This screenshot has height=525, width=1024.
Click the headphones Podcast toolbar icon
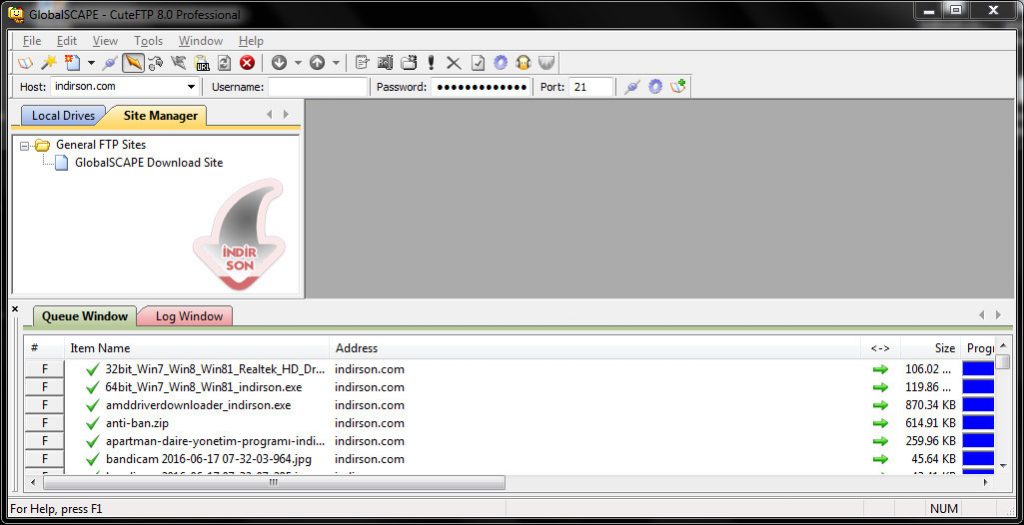523,63
